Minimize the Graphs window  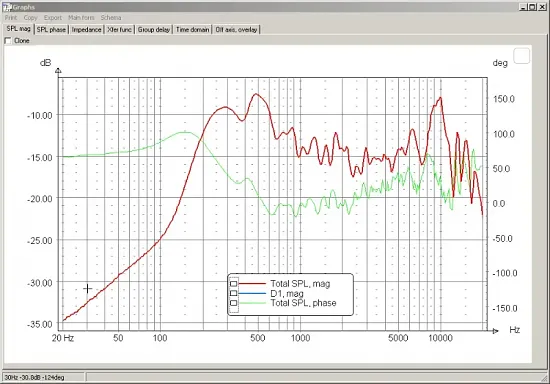pyautogui.click(x=523, y=7)
